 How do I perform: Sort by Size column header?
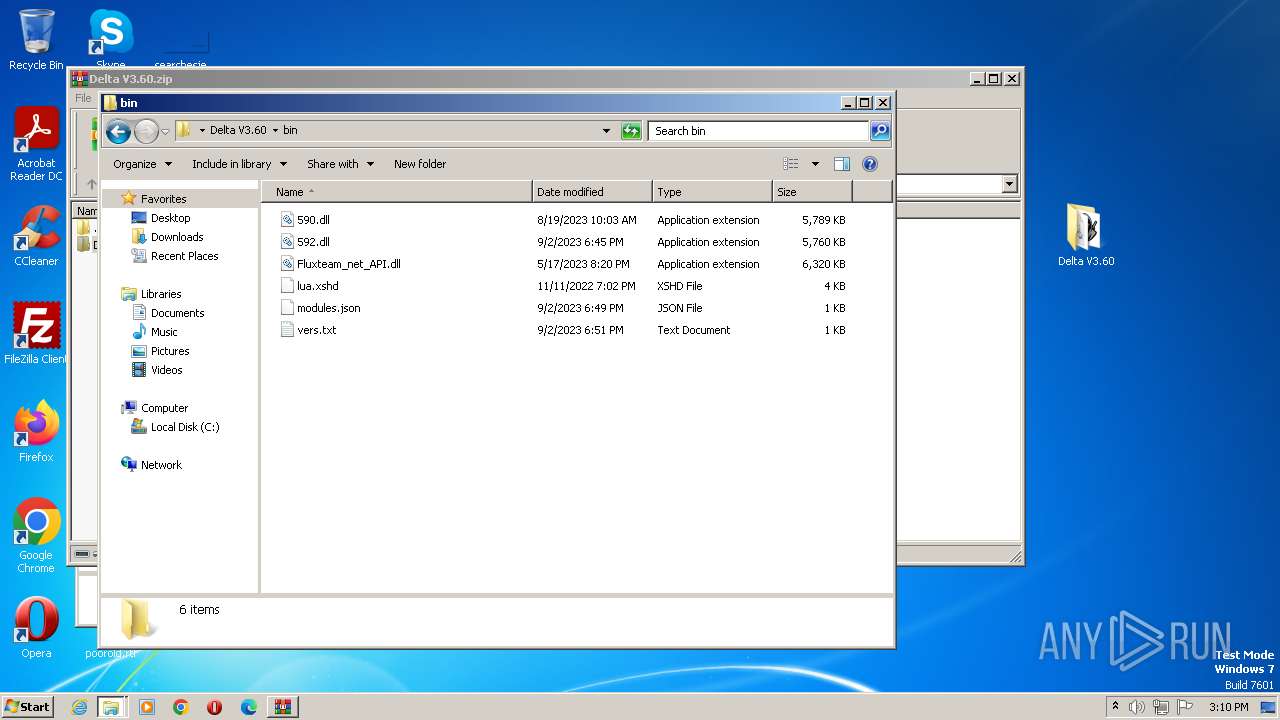tap(812, 192)
